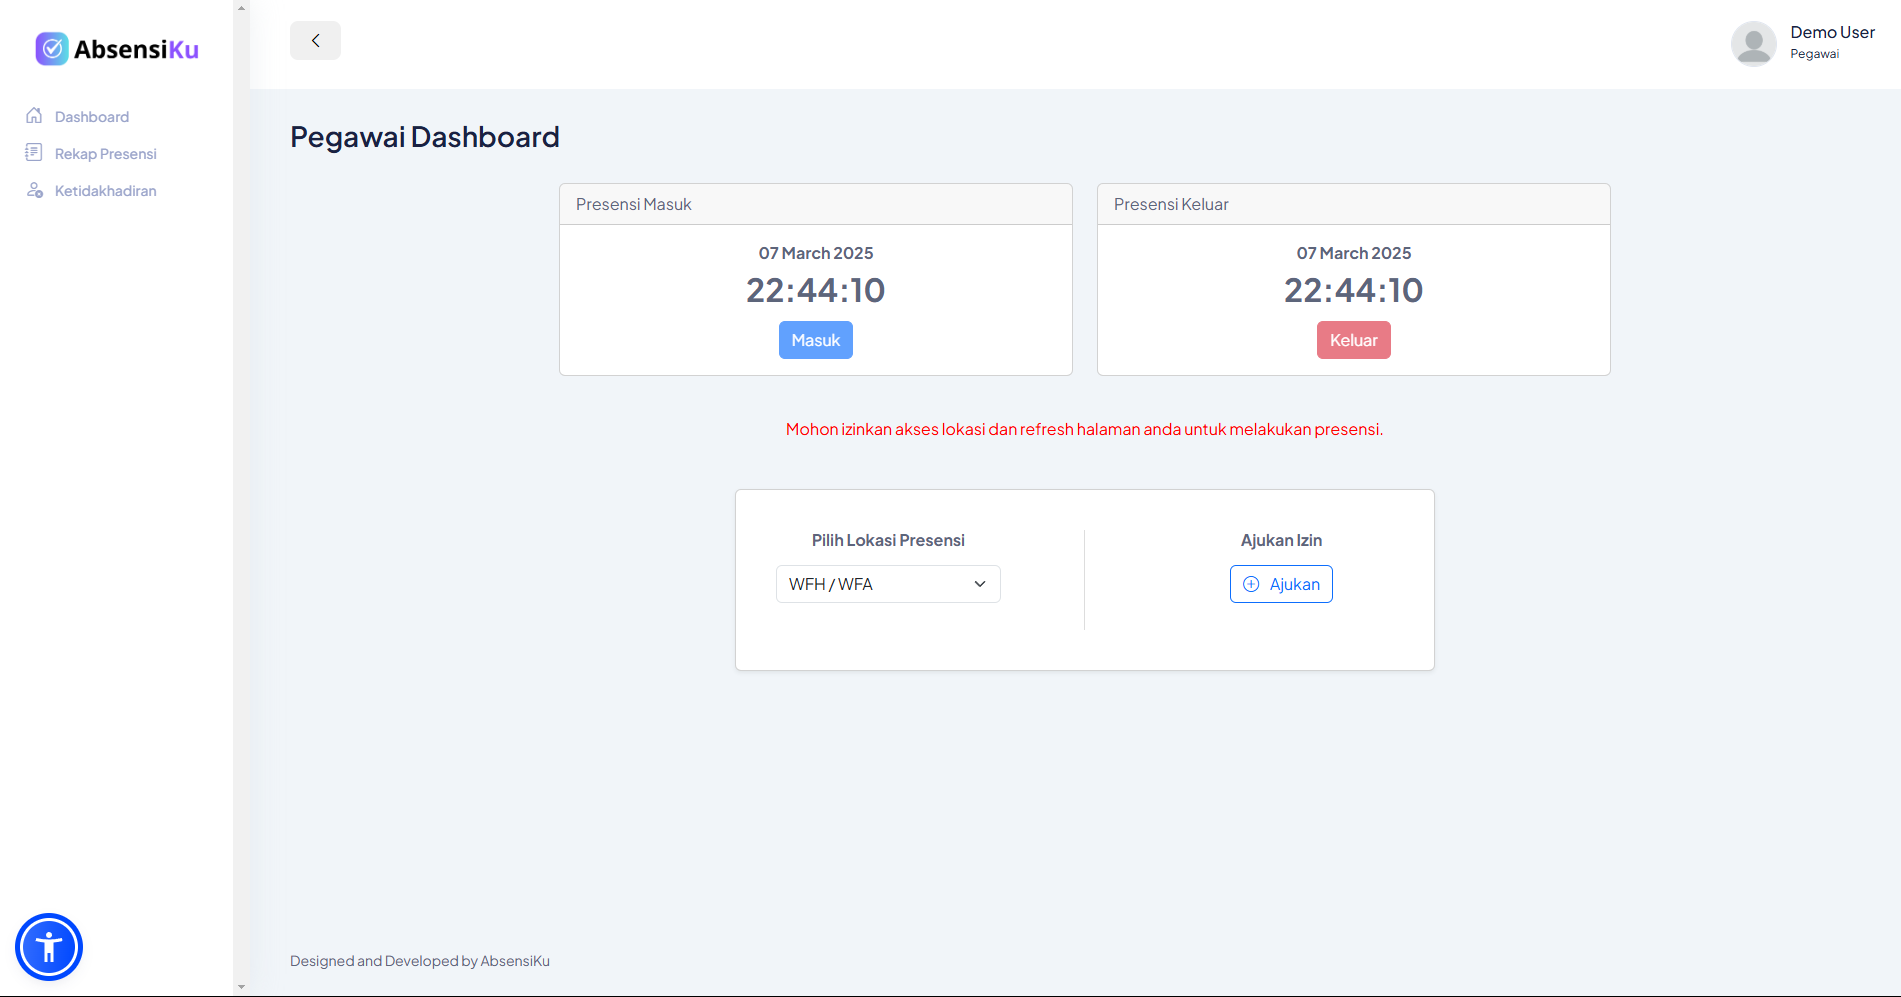Click the Rekap Presensi list icon
This screenshot has width=1901, height=997.
(35, 152)
